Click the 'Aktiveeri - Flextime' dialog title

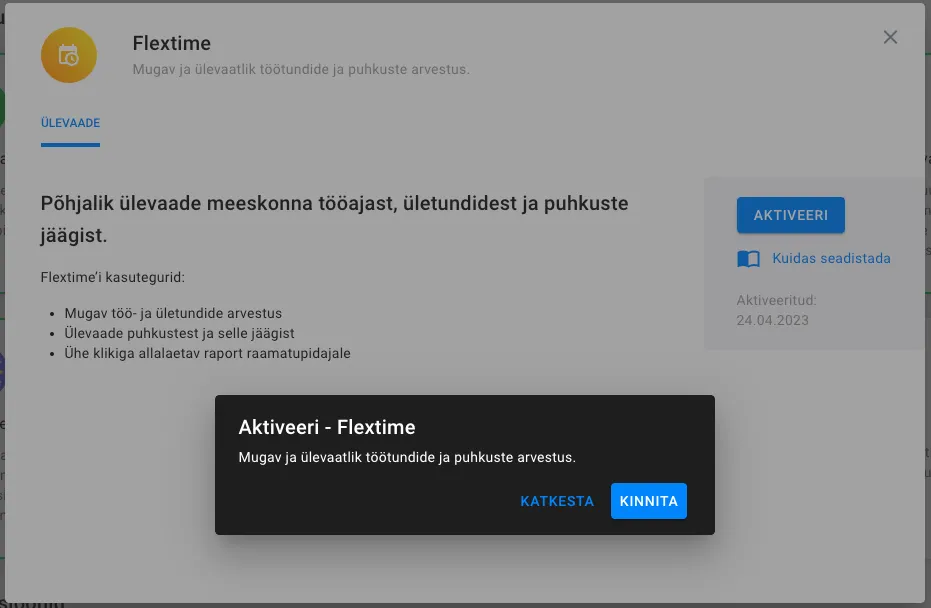[x=326, y=427]
